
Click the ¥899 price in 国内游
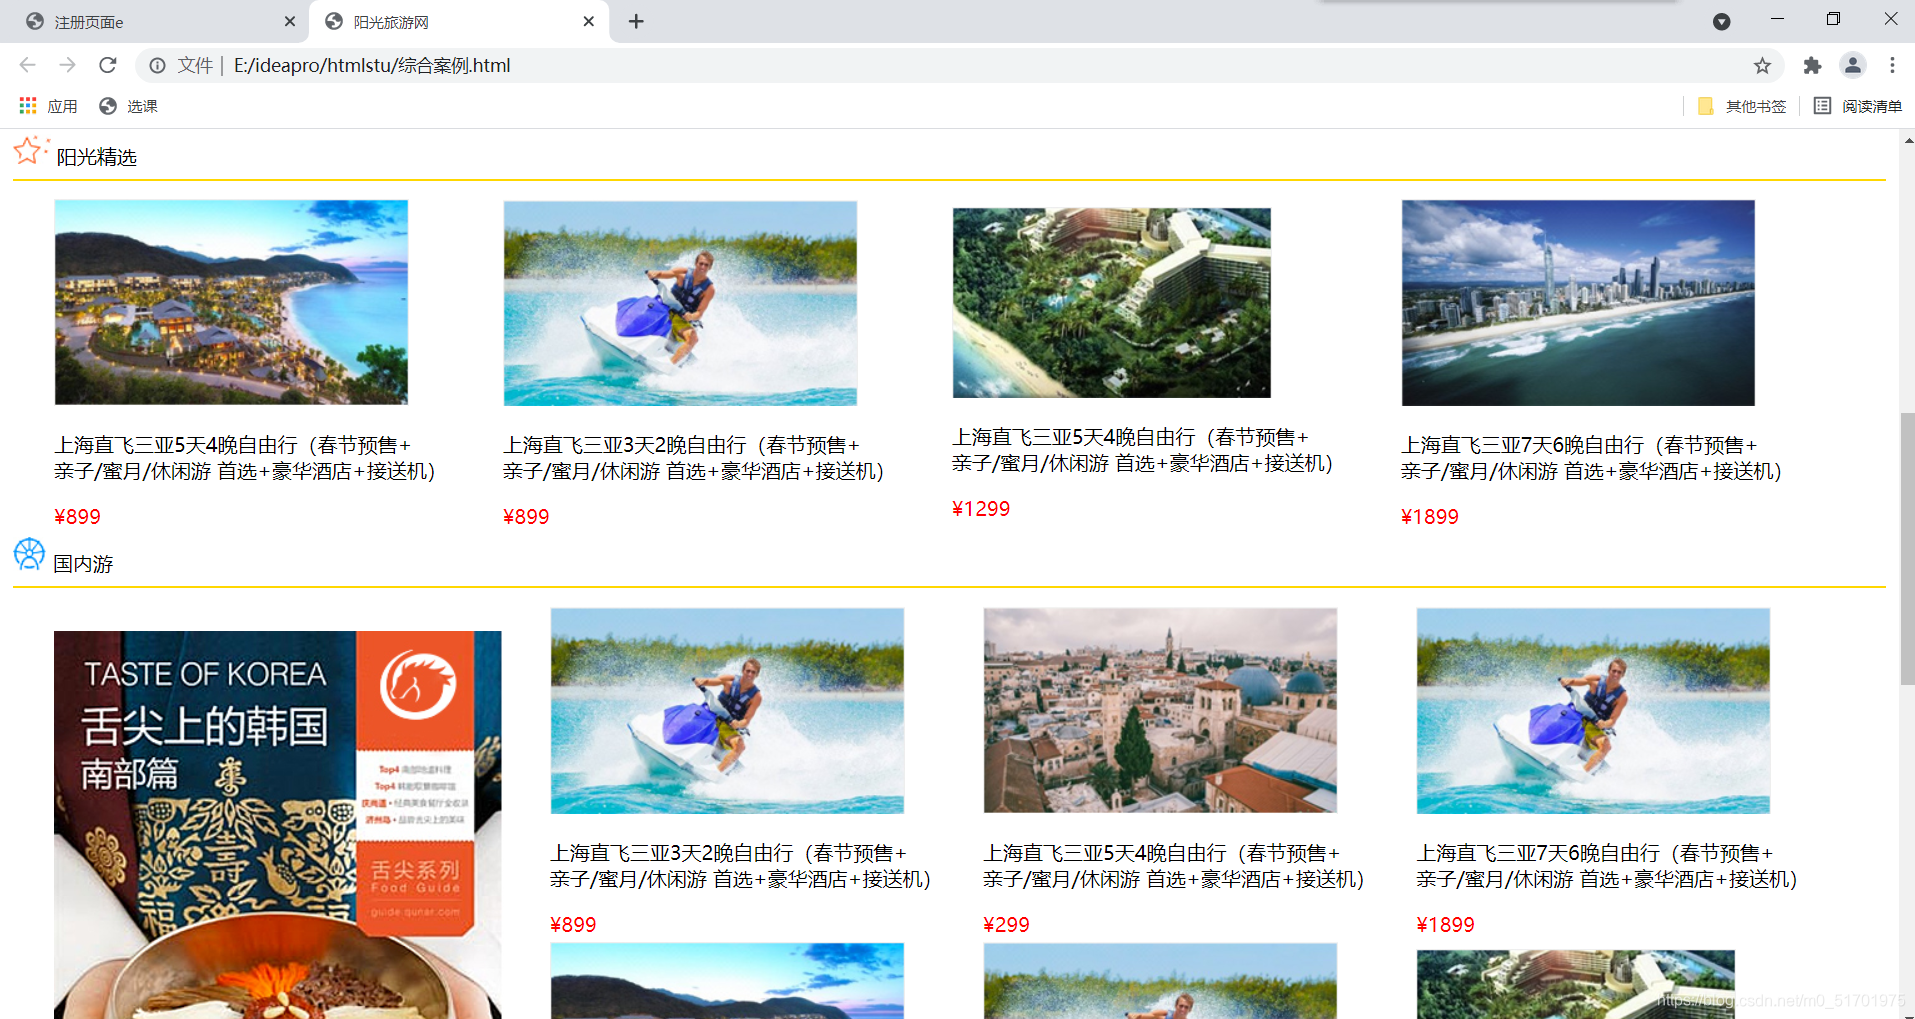tap(573, 925)
